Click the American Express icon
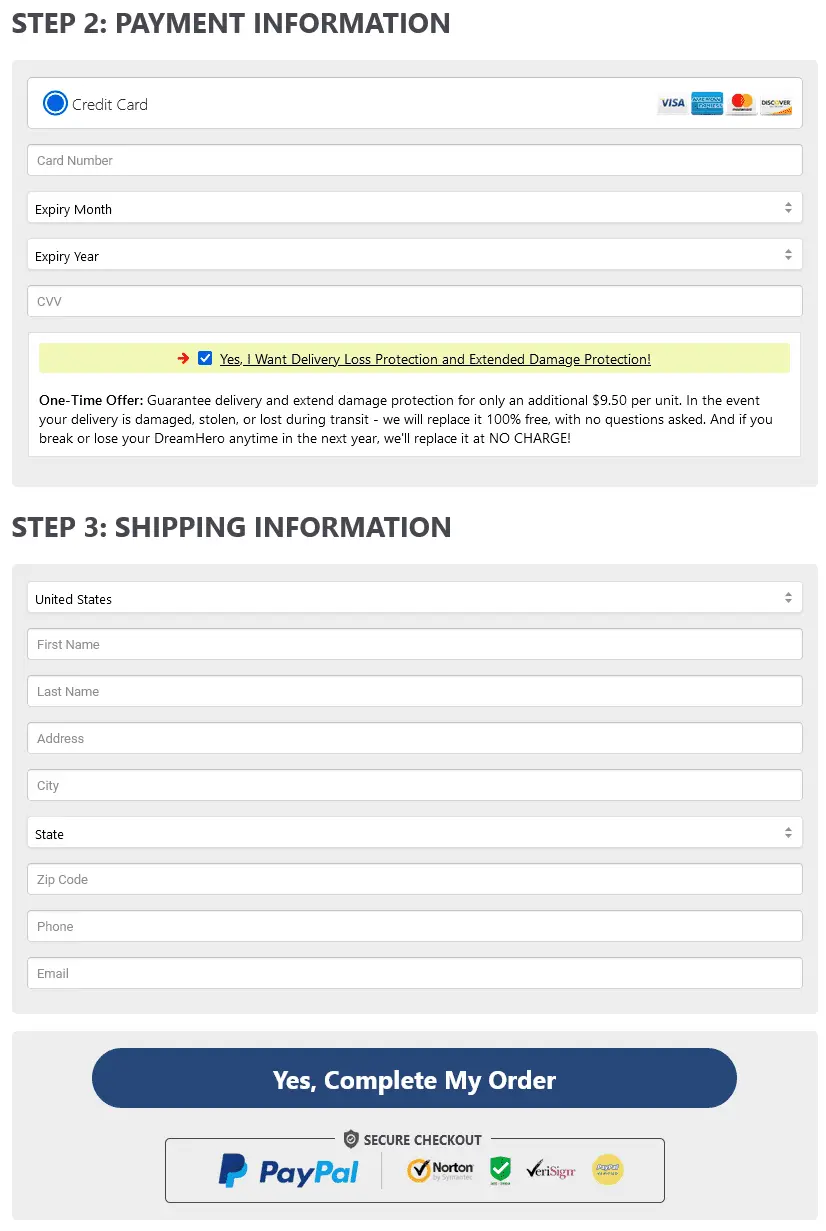The height and width of the screenshot is (1231, 826). point(707,103)
